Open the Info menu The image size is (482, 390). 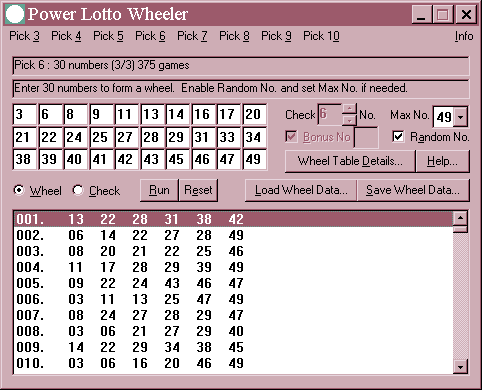[464, 36]
